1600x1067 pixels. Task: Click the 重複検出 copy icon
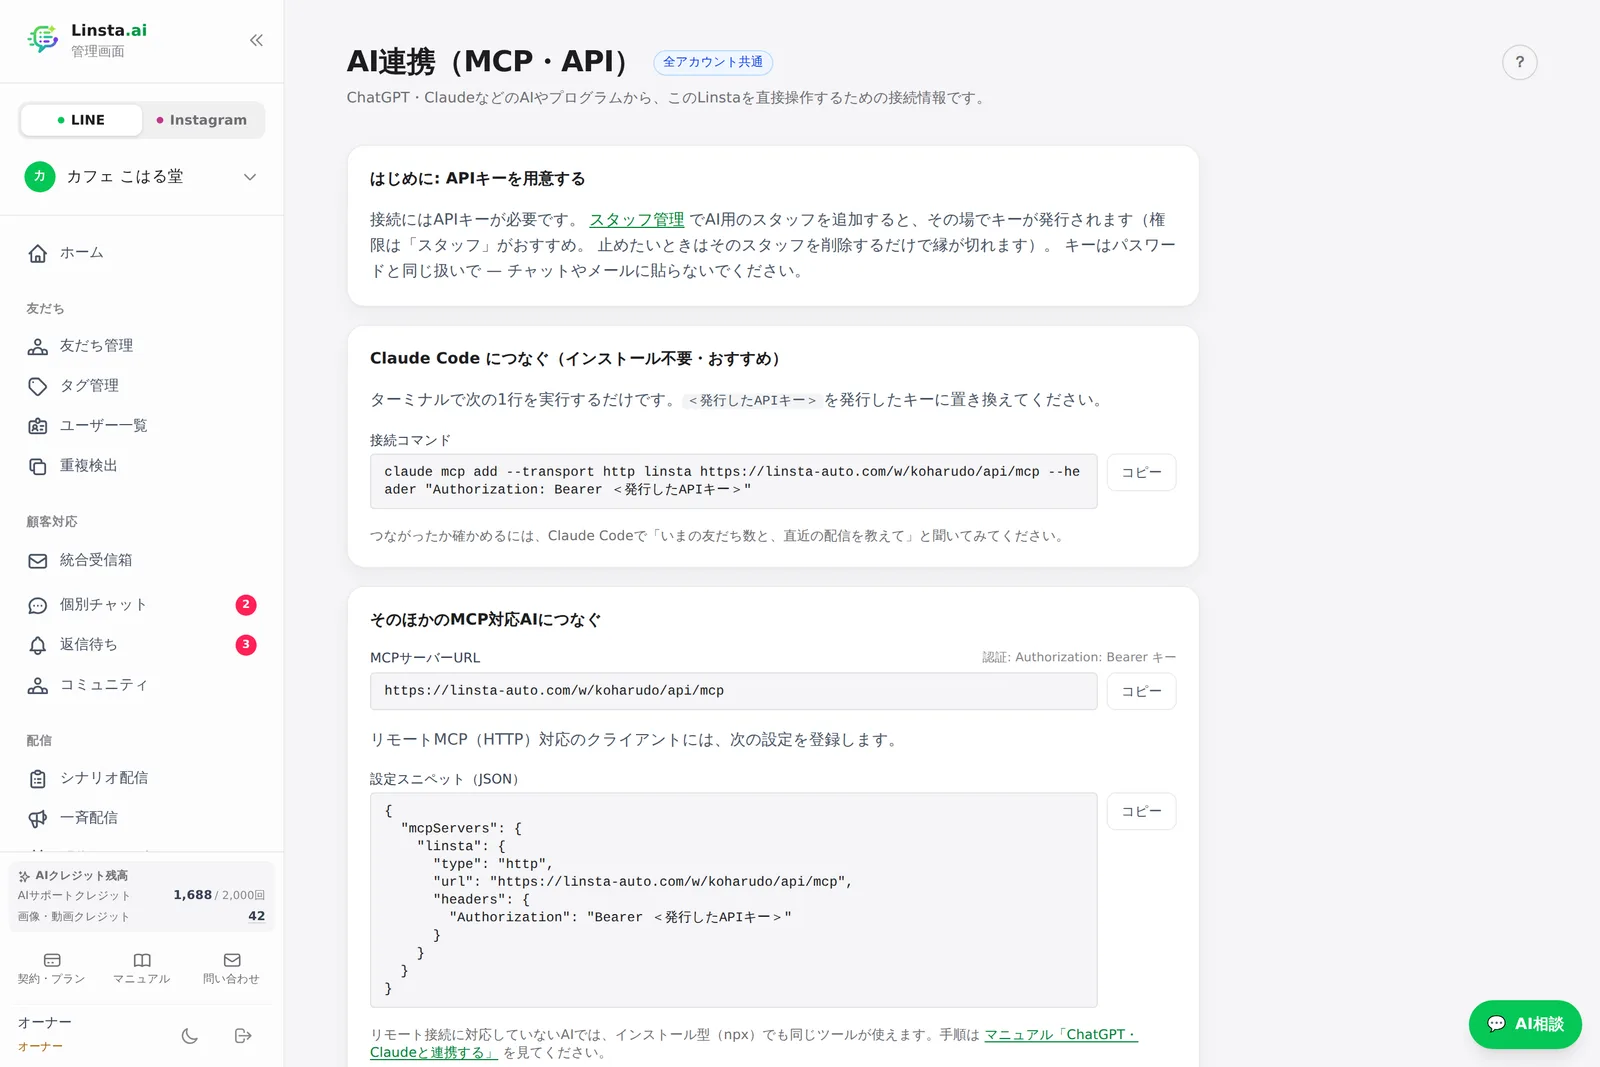[x=38, y=466]
